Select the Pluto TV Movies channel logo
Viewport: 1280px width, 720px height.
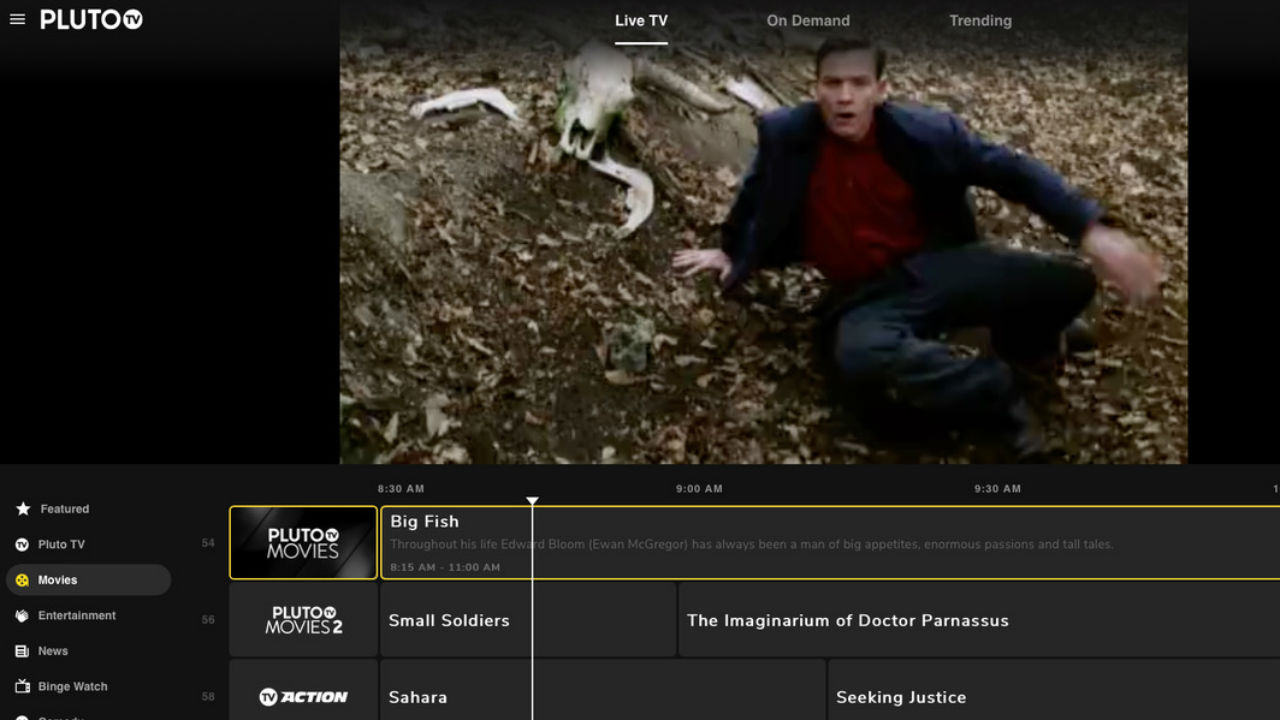[x=303, y=542]
